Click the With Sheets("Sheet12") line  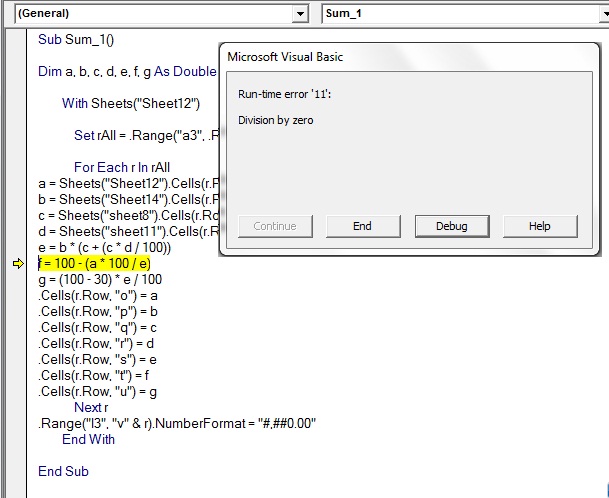pos(130,103)
